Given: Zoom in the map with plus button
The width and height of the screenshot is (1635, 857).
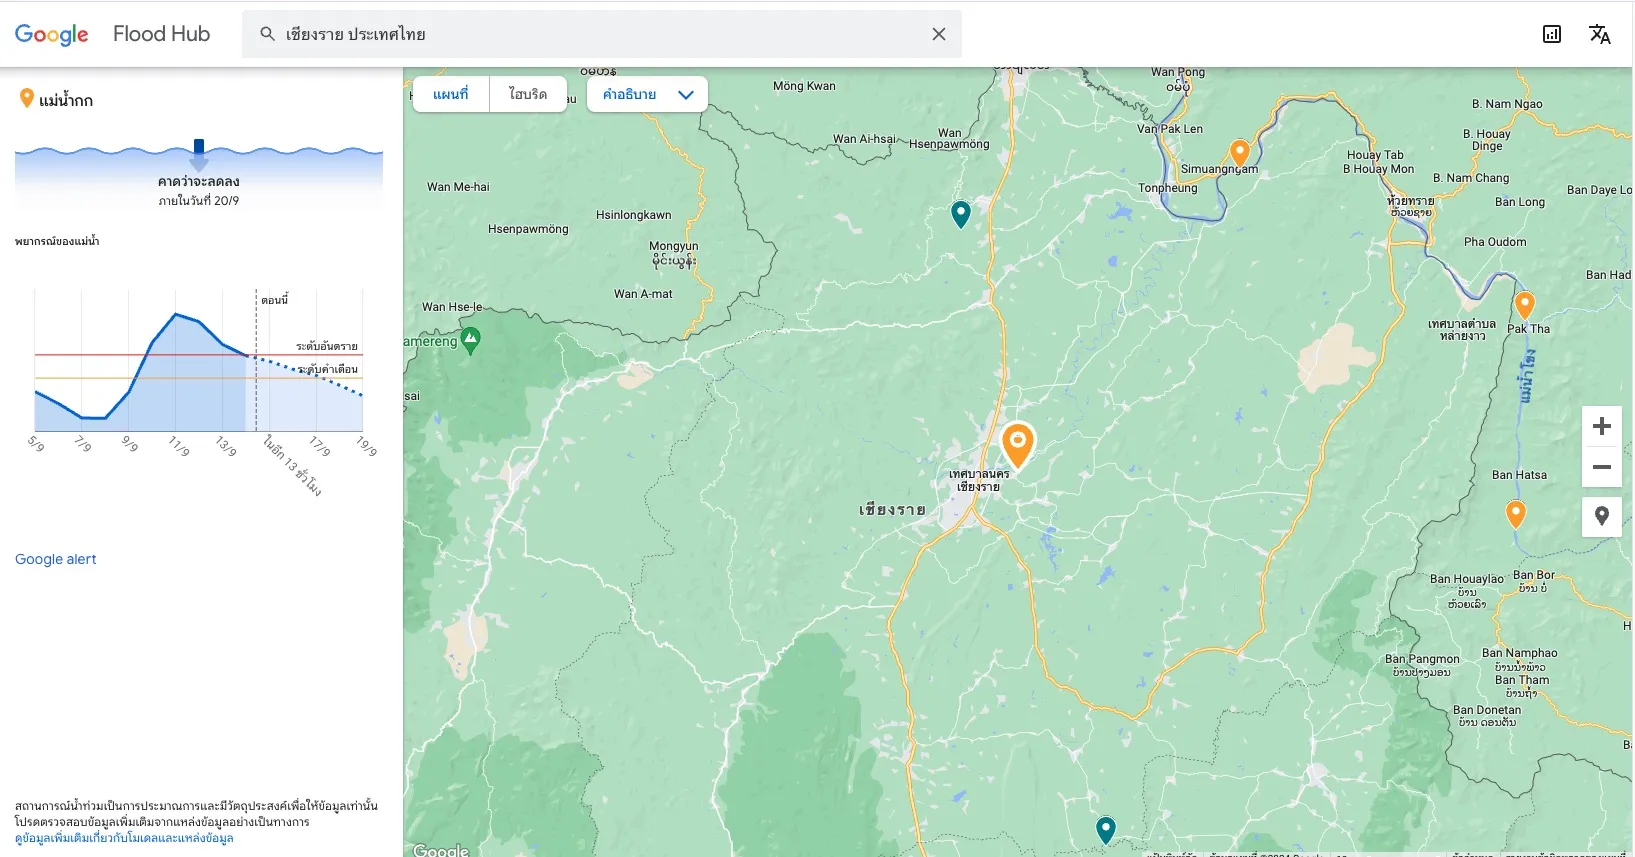Looking at the screenshot, I should [x=1602, y=426].
